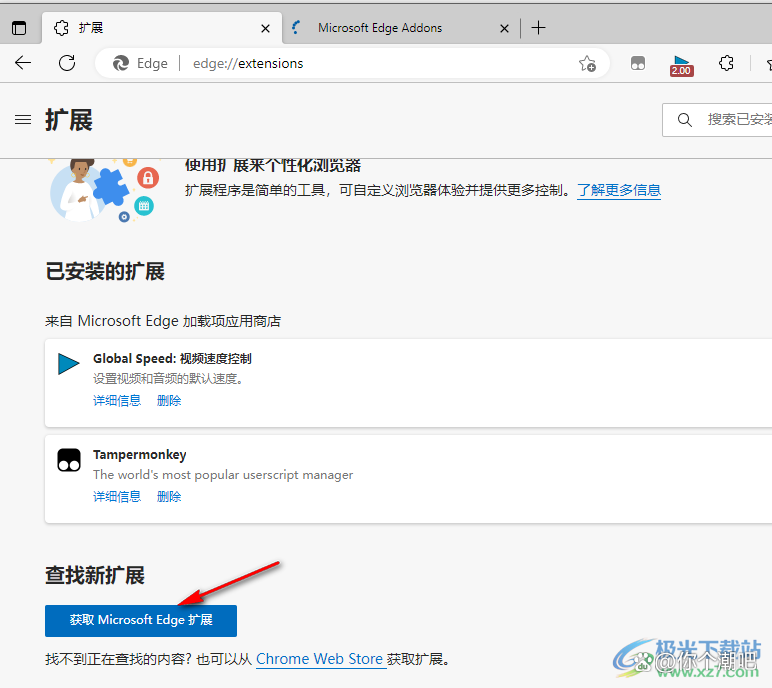Click the 查找新扩展 heading

pyautogui.click(x=95, y=575)
